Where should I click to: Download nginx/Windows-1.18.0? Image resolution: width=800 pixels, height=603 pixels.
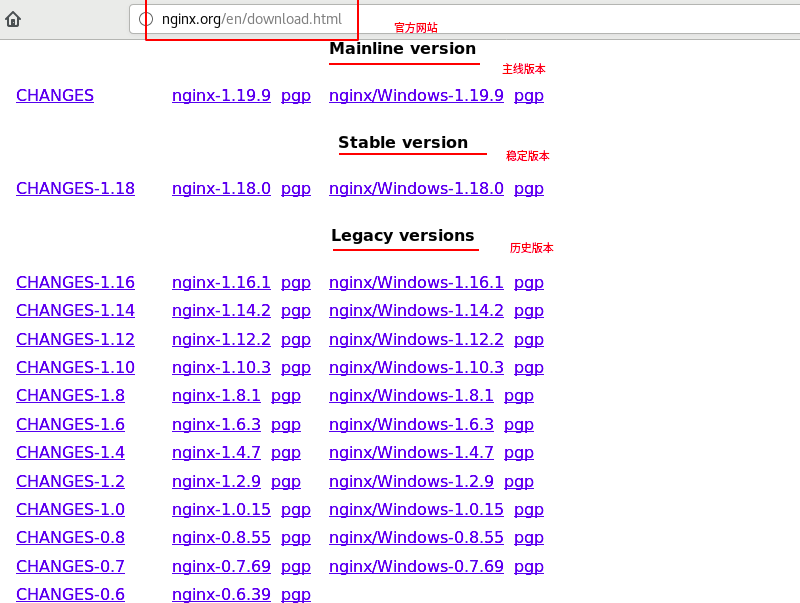click(x=416, y=188)
